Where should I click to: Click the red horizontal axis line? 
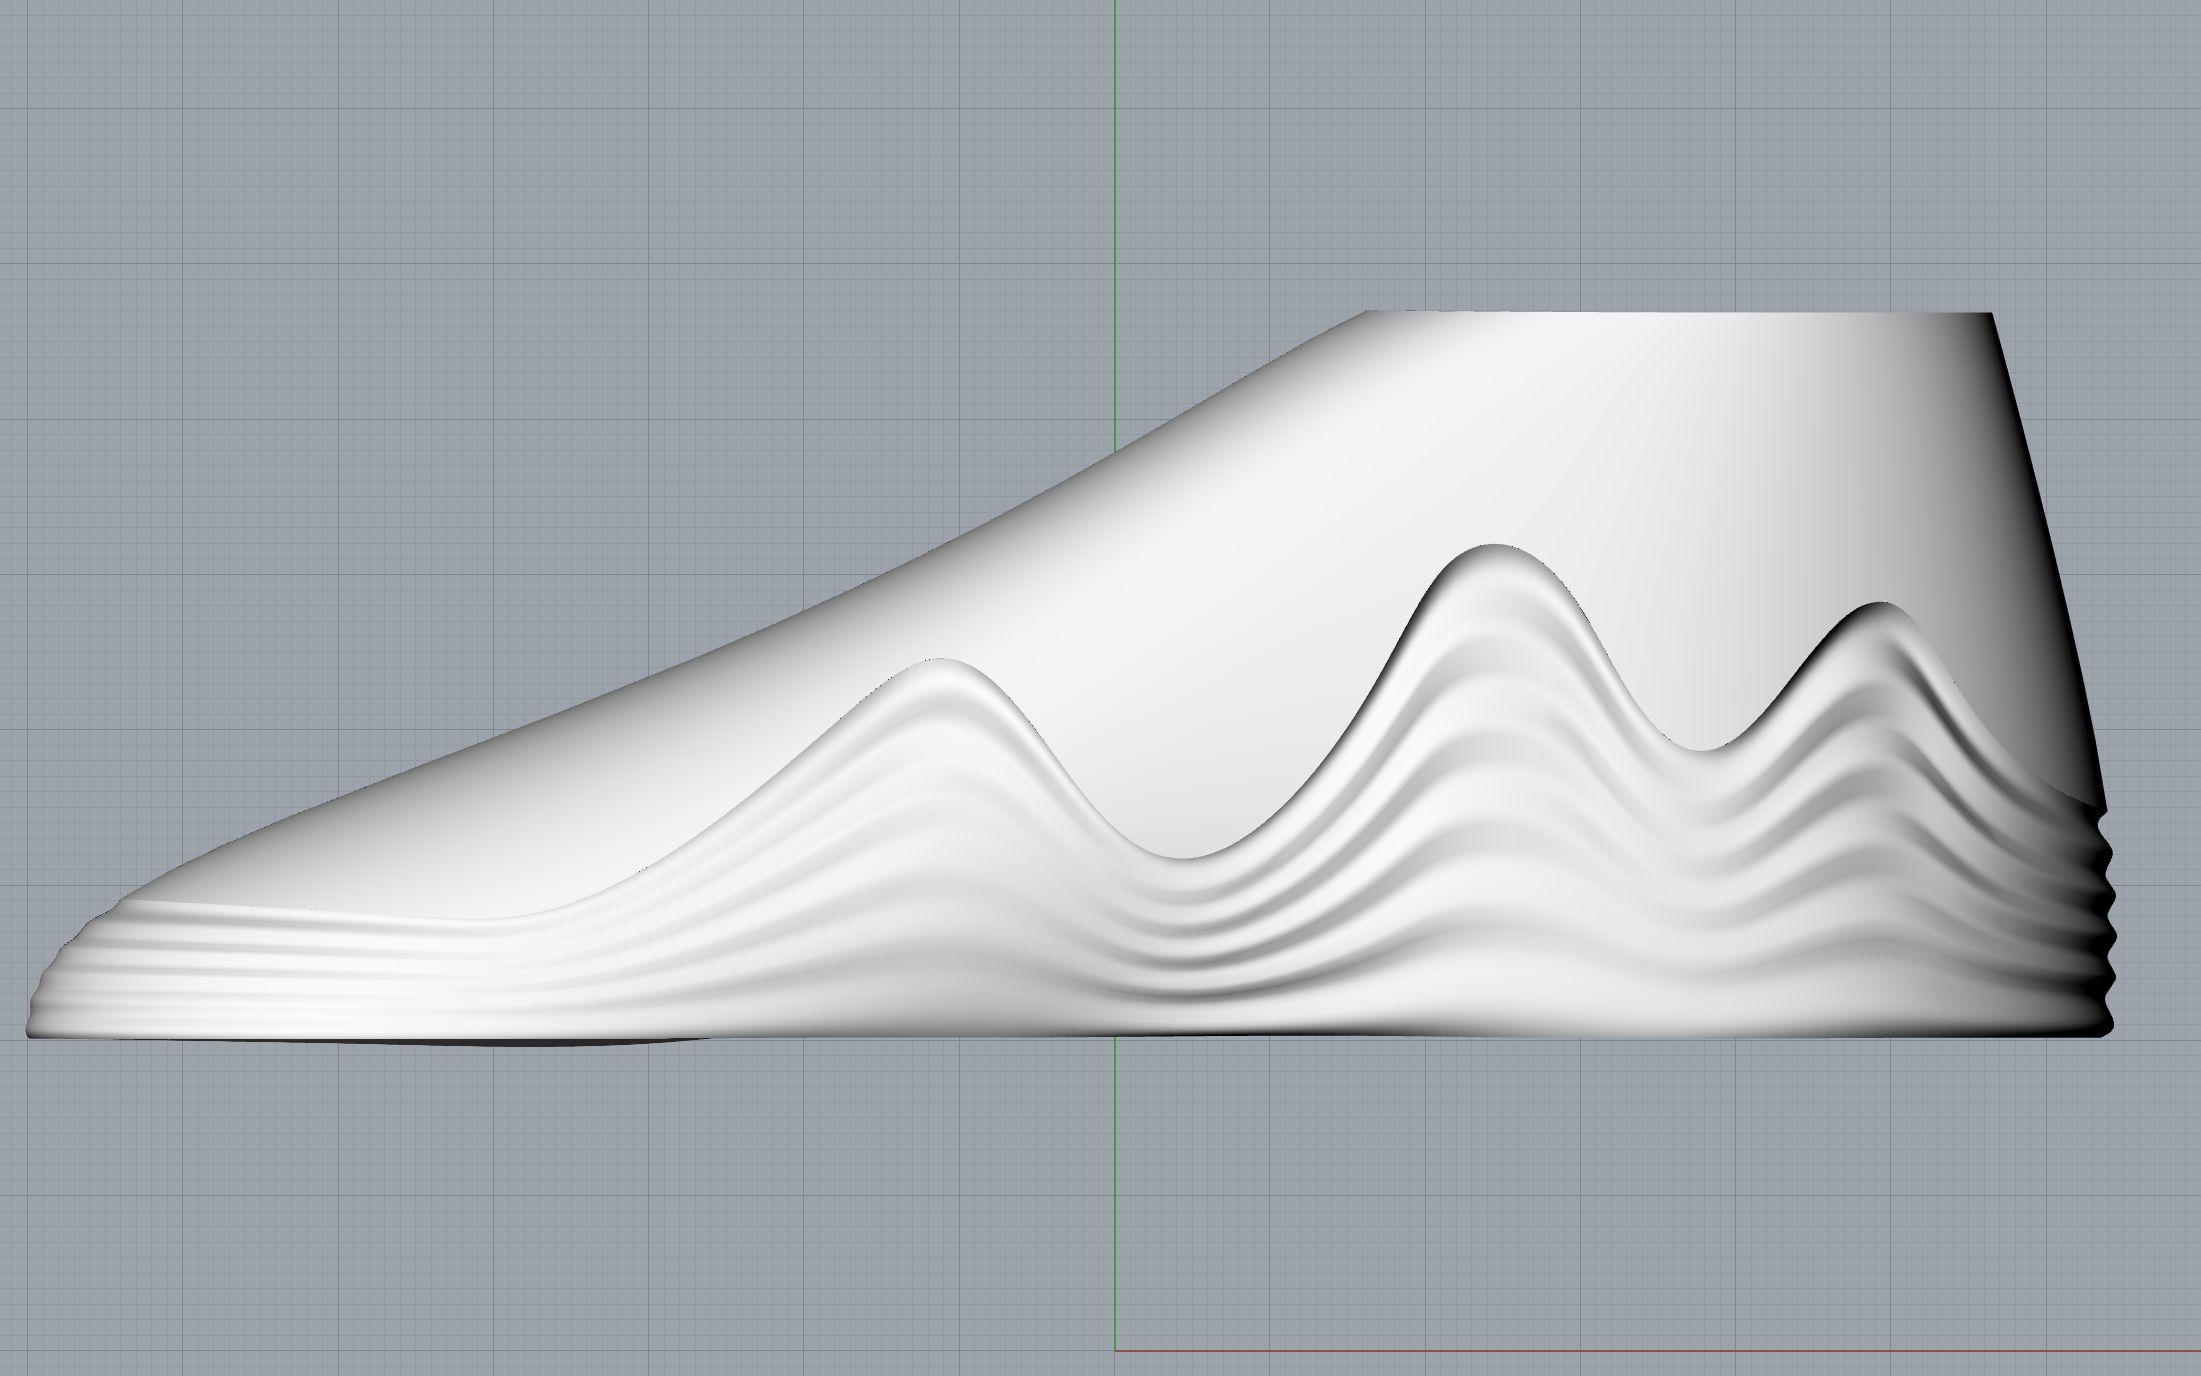coord(1650,1351)
